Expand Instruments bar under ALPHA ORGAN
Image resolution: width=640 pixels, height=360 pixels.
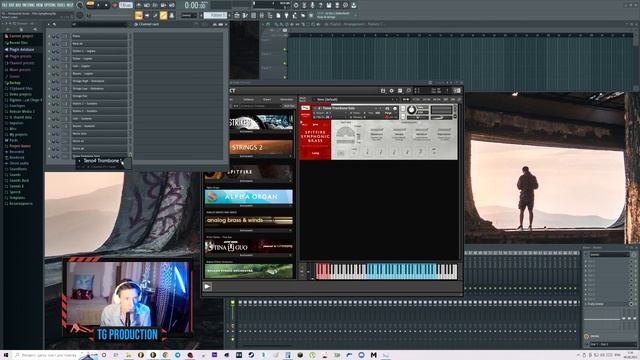[249, 206]
